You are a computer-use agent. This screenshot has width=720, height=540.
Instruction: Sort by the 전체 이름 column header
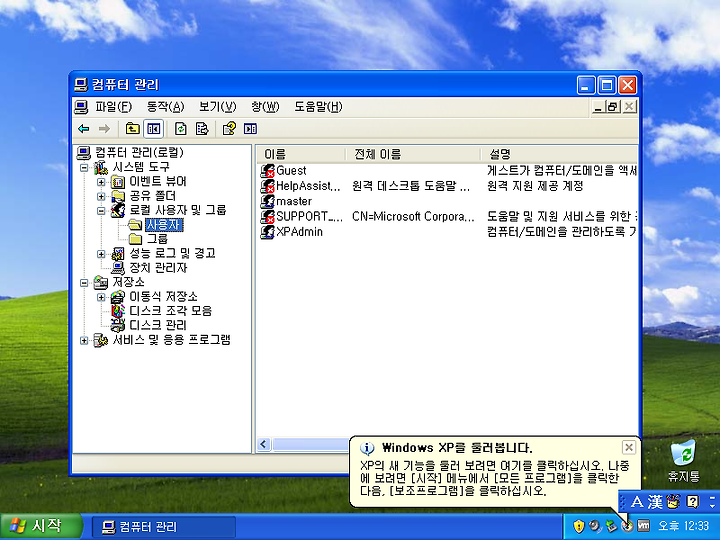[413, 154]
